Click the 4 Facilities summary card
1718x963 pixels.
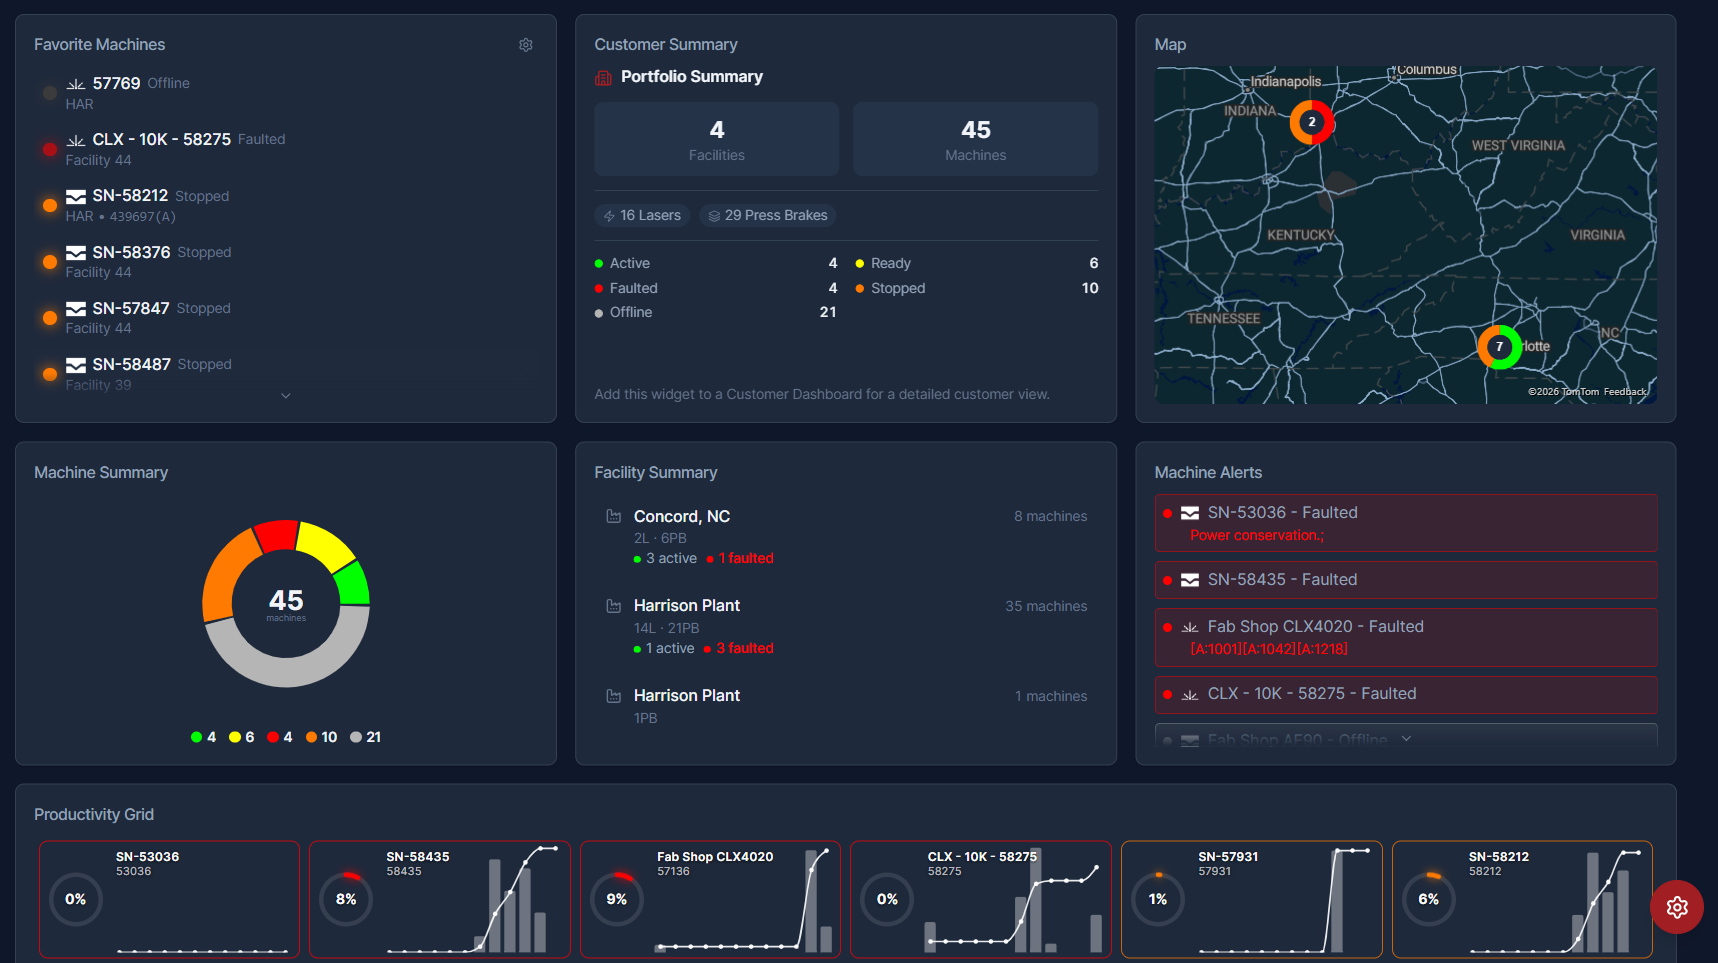click(716, 139)
